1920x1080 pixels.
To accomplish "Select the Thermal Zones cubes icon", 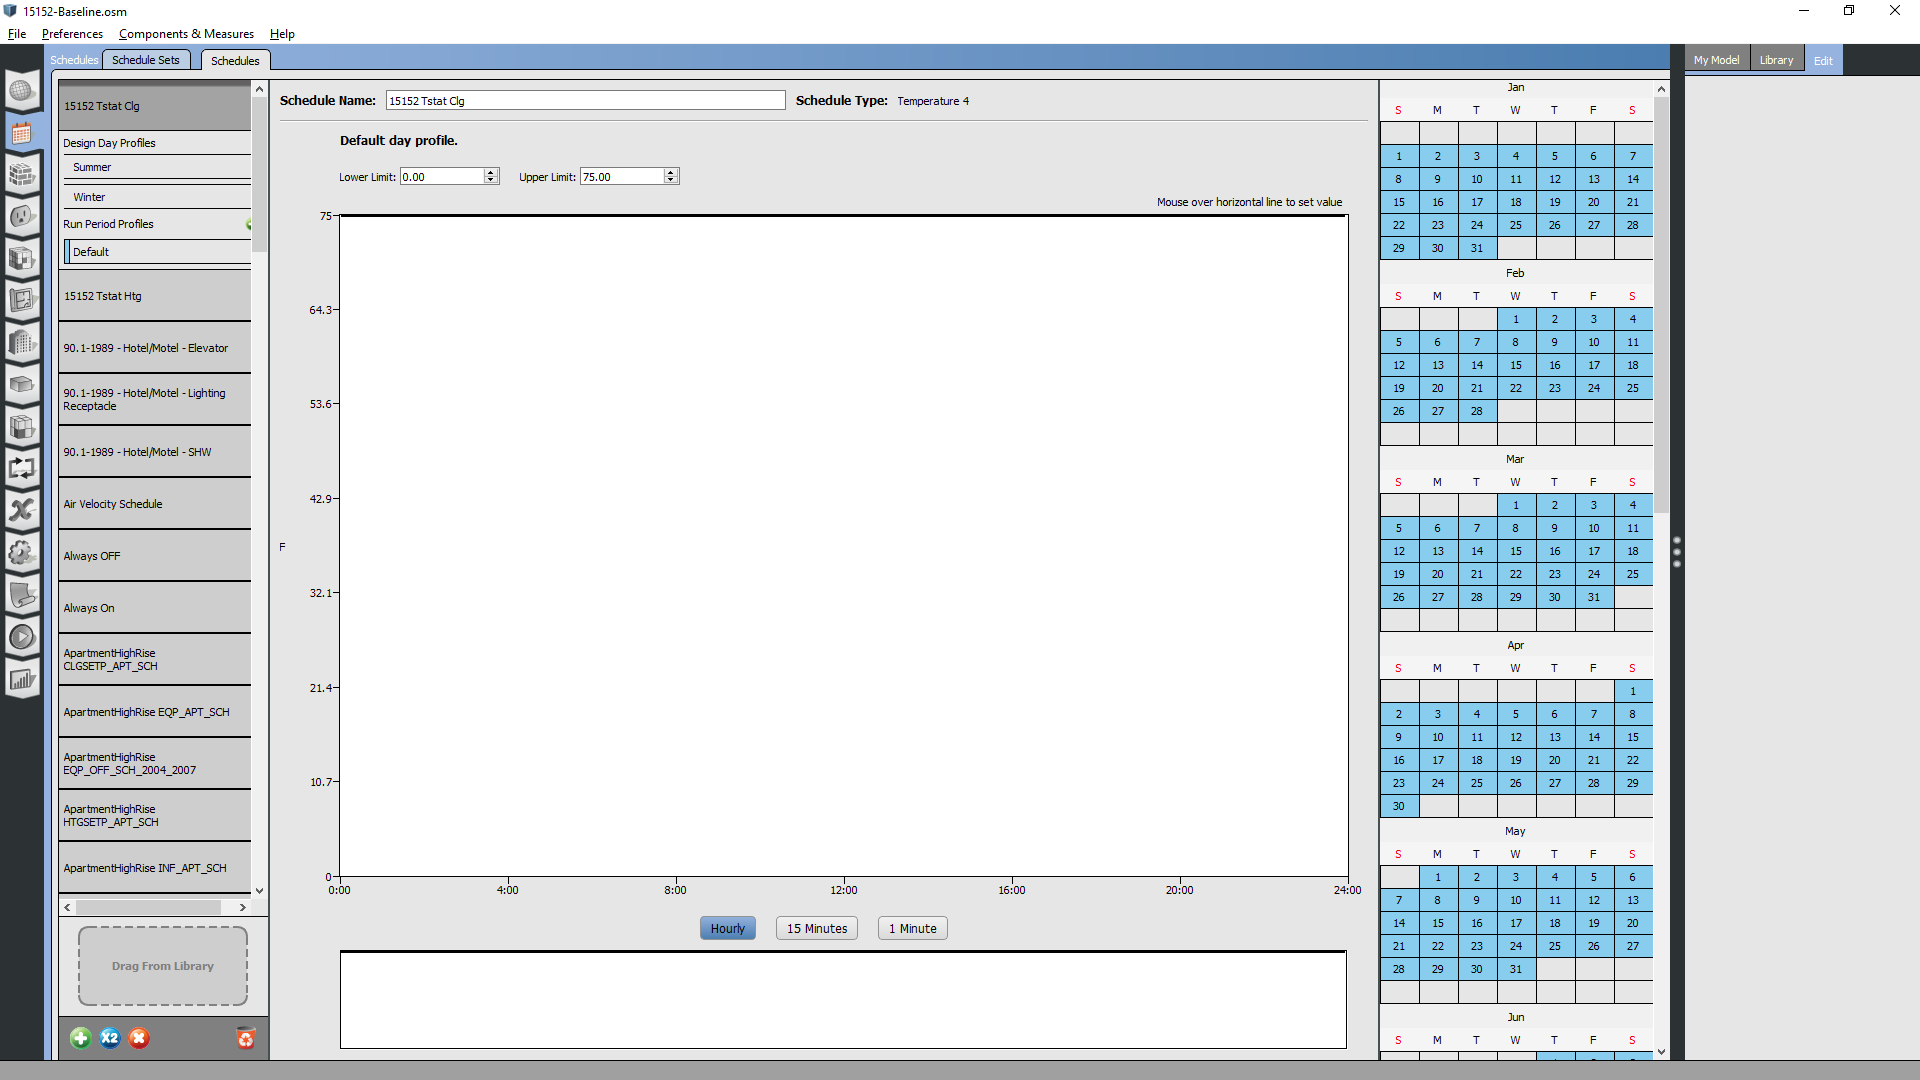I will [x=22, y=427].
